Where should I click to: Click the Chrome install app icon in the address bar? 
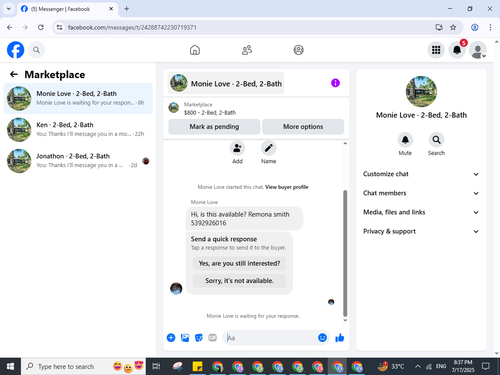(439, 27)
